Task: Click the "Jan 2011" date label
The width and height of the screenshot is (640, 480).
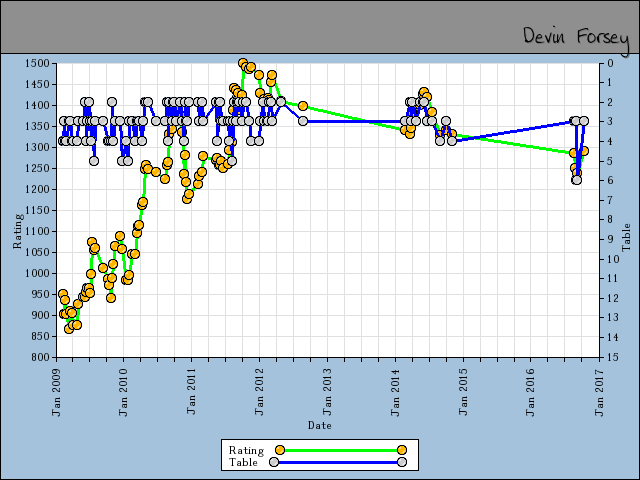Action: pyautogui.click(x=191, y=391)
